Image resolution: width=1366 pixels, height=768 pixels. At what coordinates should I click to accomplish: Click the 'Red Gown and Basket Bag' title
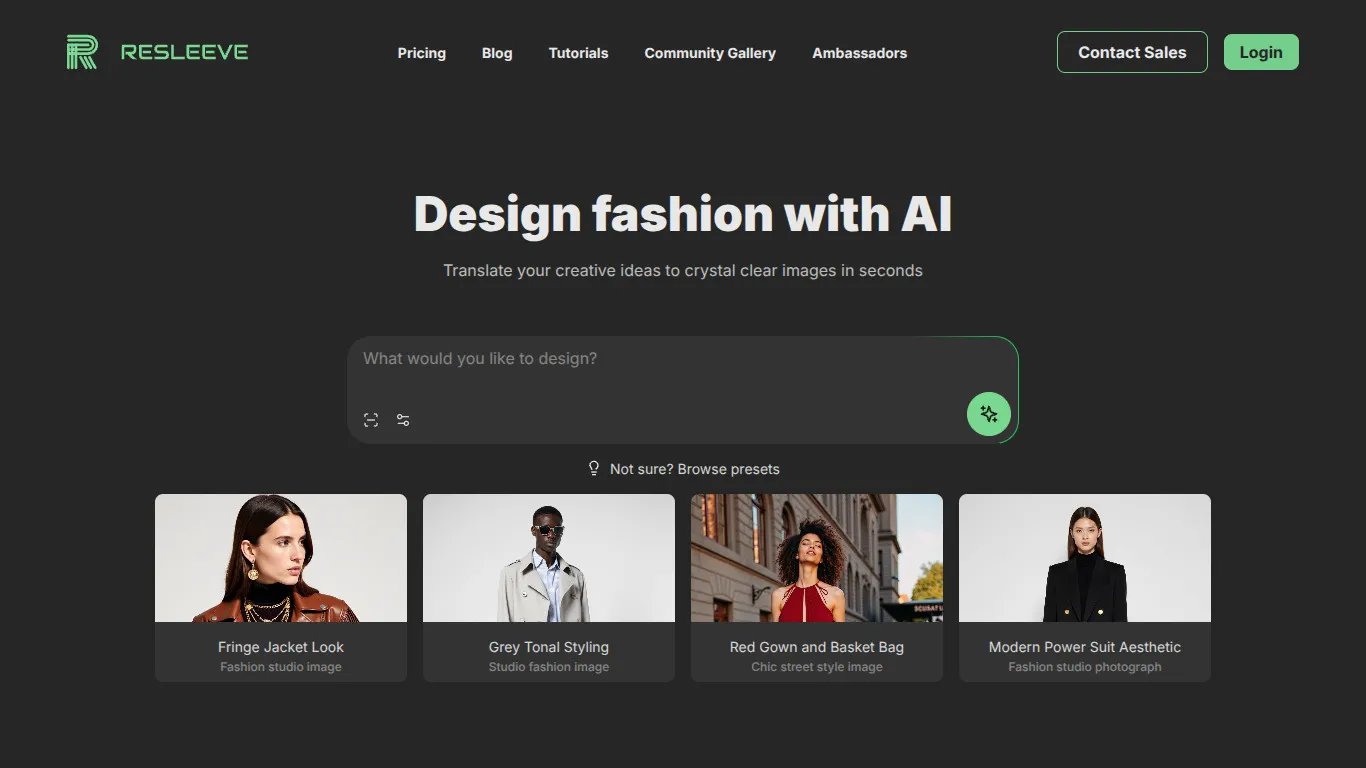817,647
